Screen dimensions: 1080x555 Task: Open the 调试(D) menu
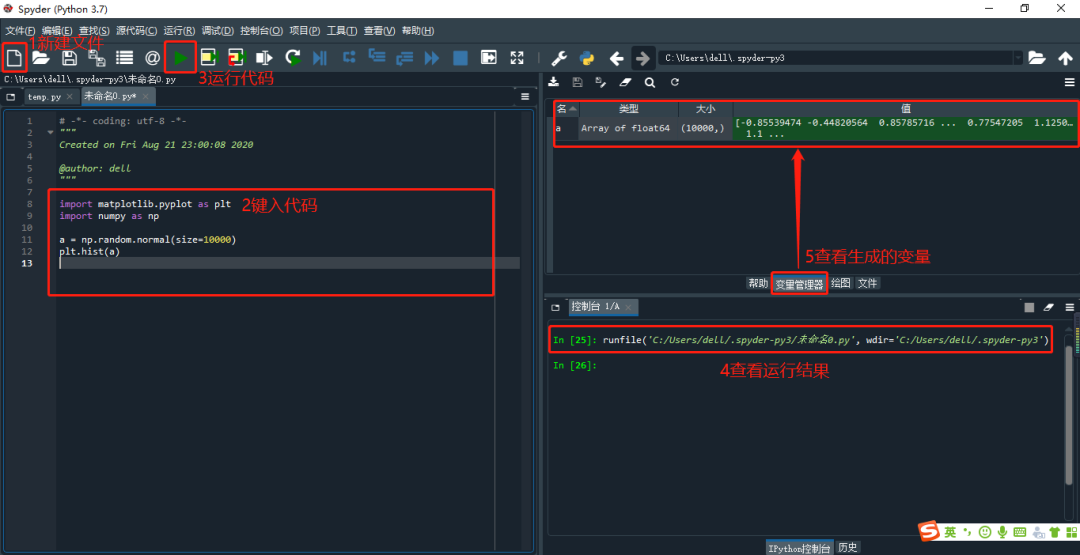[x=218, y=30]
